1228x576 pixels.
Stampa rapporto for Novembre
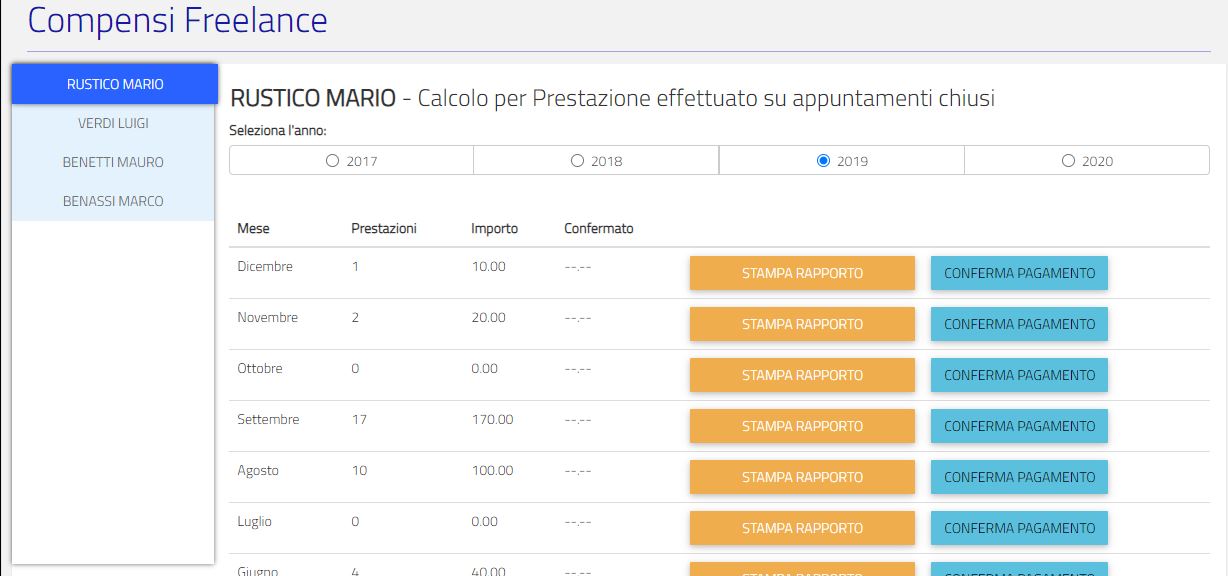click(801, 323)
